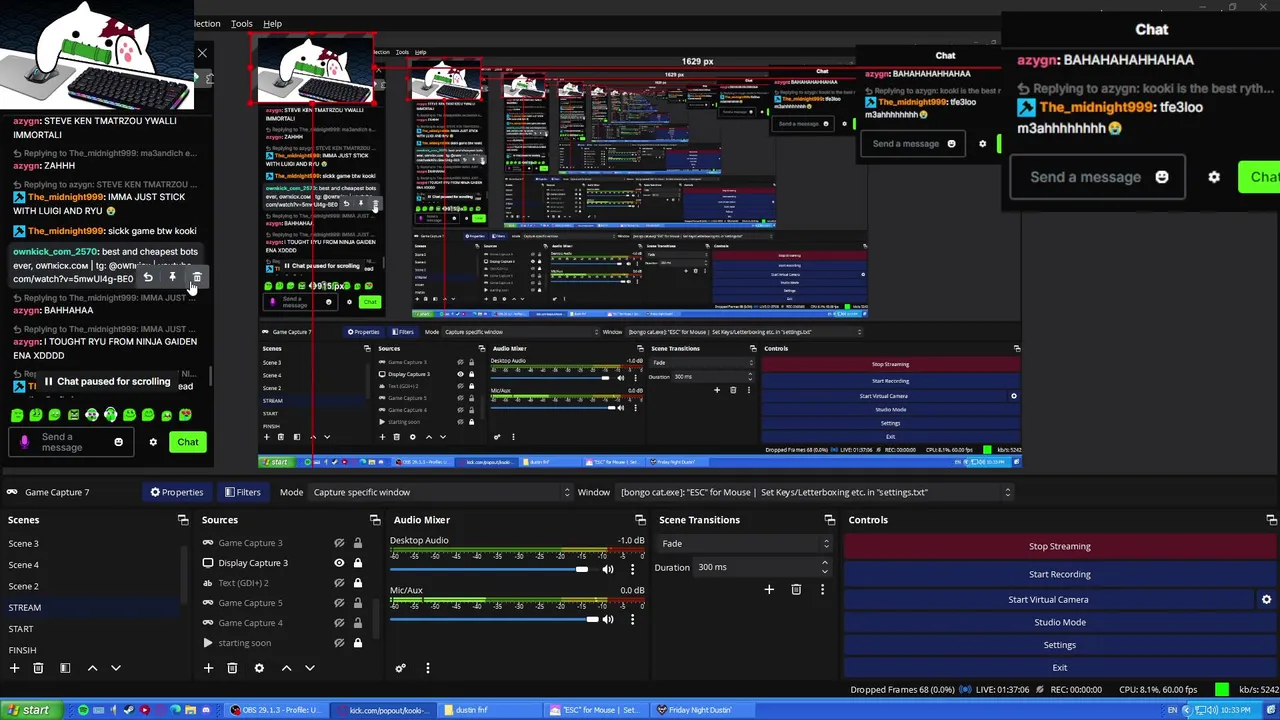Pop out the Scenes dock
The image size is (1280, 720).
pos(183,520)
